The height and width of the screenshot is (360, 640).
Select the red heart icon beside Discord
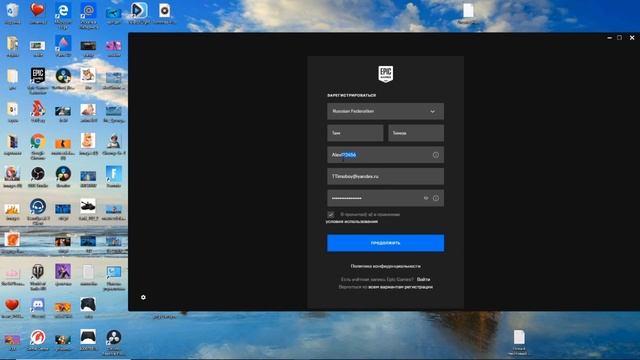coord(12,307)
